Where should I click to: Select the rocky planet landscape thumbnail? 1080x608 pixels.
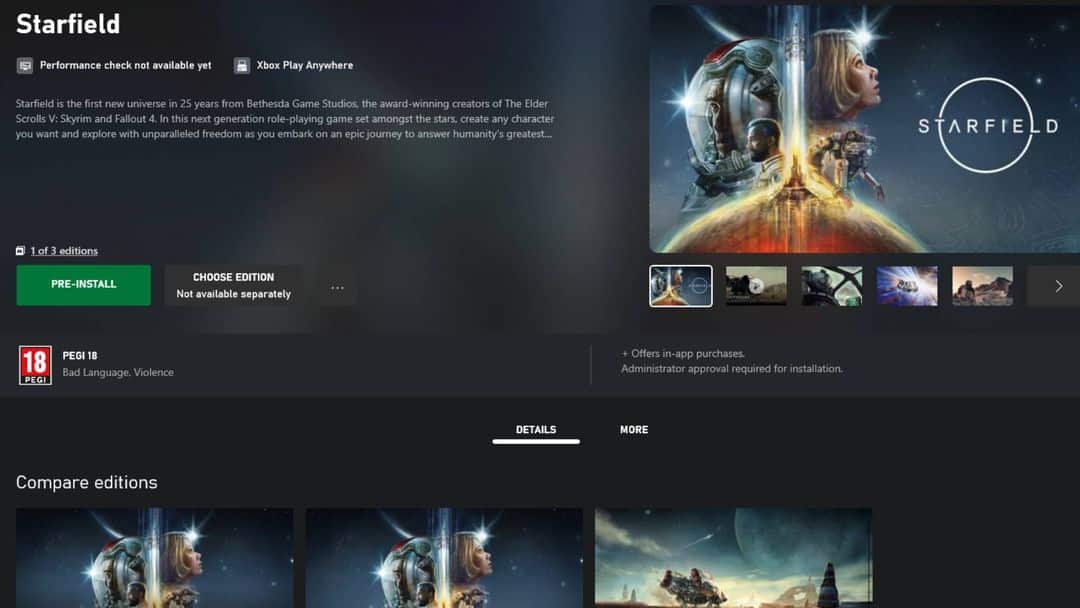pyautogui.click(x=983, y=286)
